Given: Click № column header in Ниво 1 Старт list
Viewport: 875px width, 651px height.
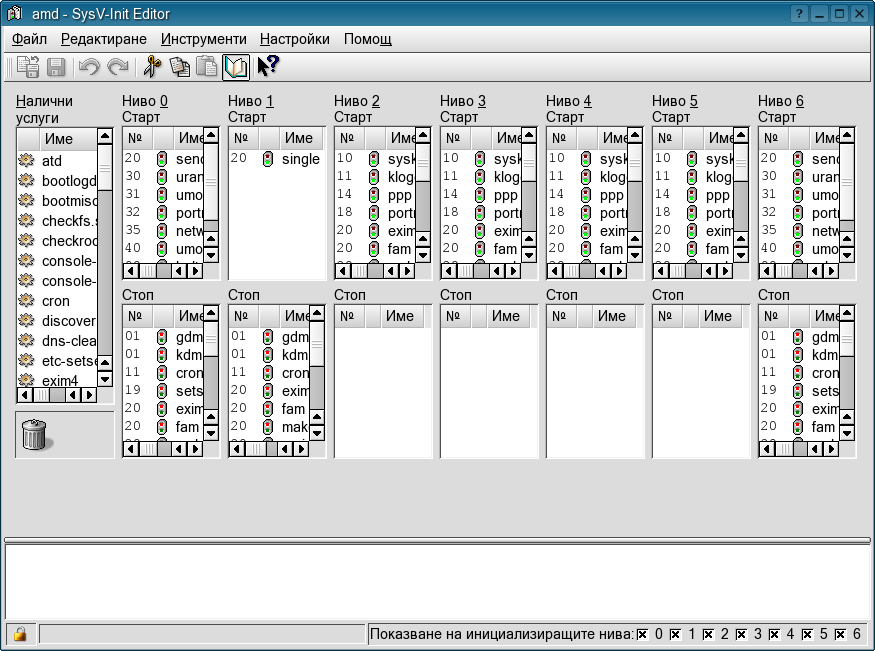Looking at the screenshot, I should 240,138.
